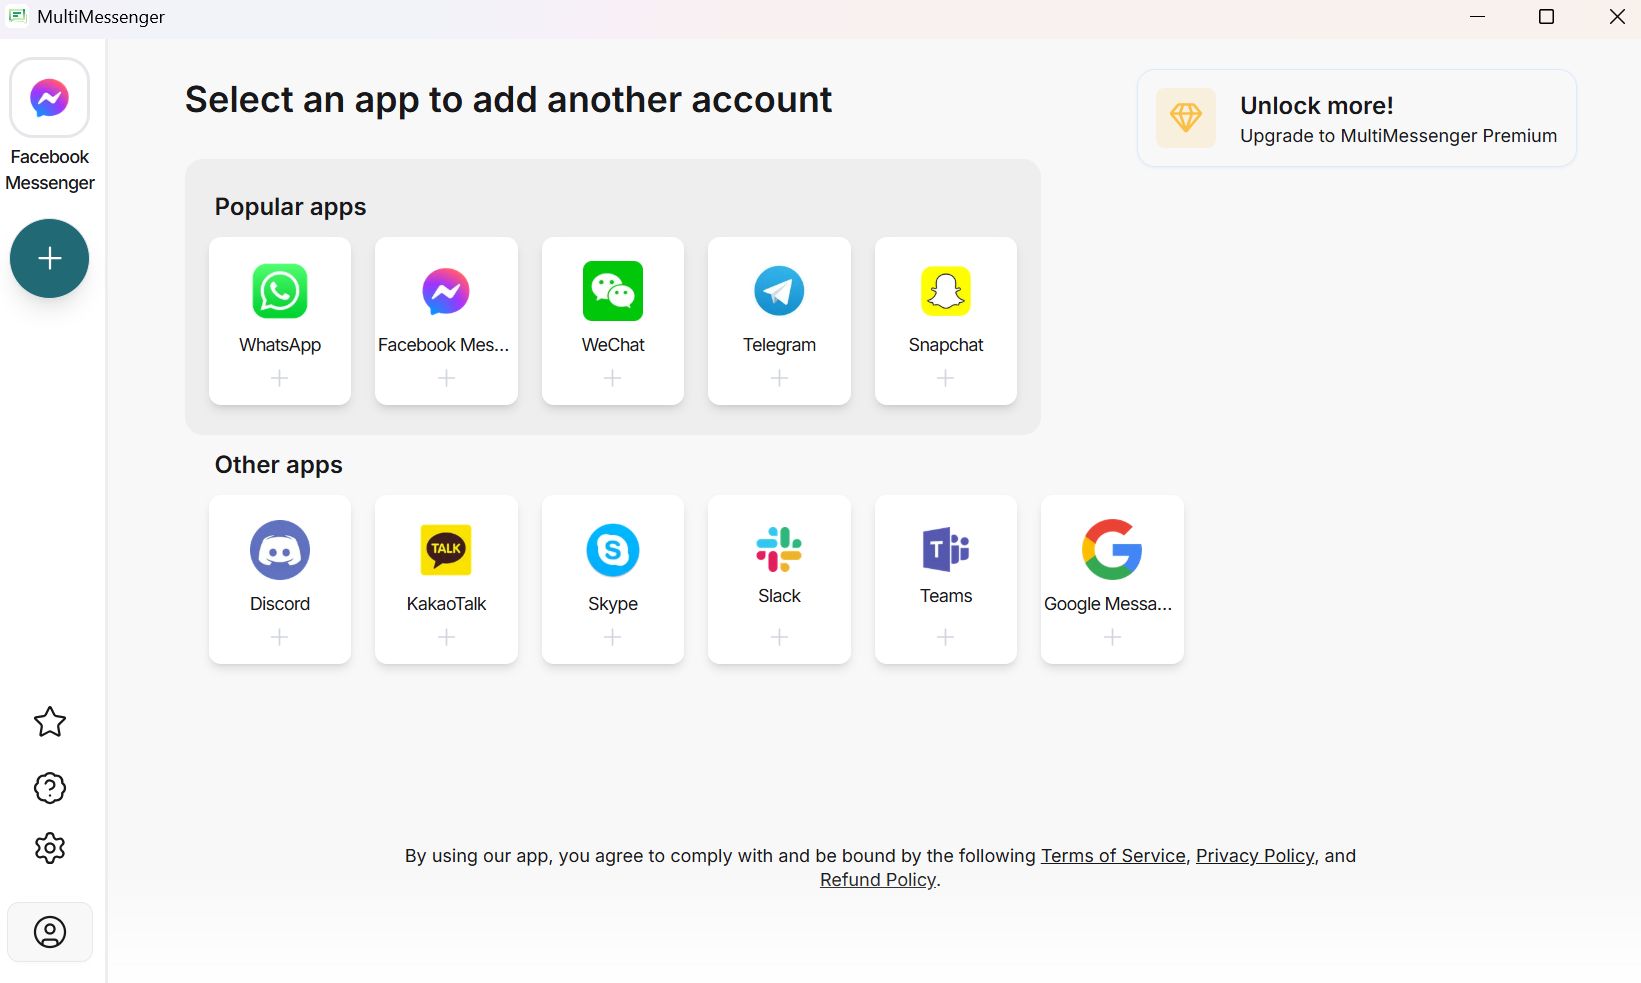Click the teal add account plus button
Image resolution: width=1641 pixels, height=983 pixels.
(49, 258)
